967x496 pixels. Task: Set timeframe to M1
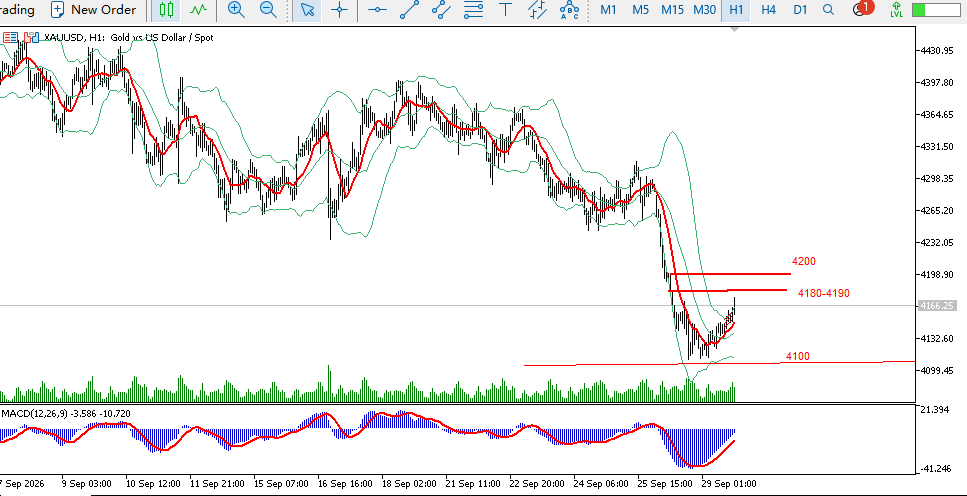pyautogui.click(x=608, y=10)
